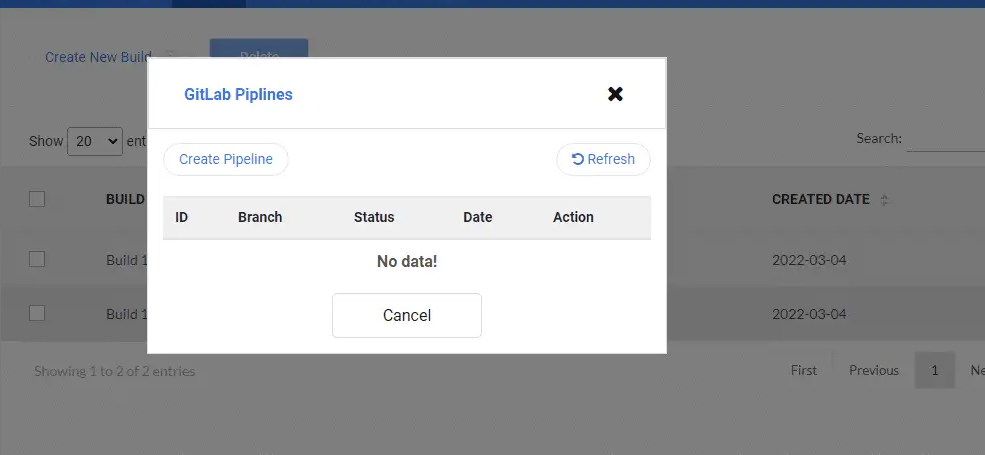This screenshot has height=455, width=985.
Task: Select page 1 in pagination
Action: coord(935,370)
